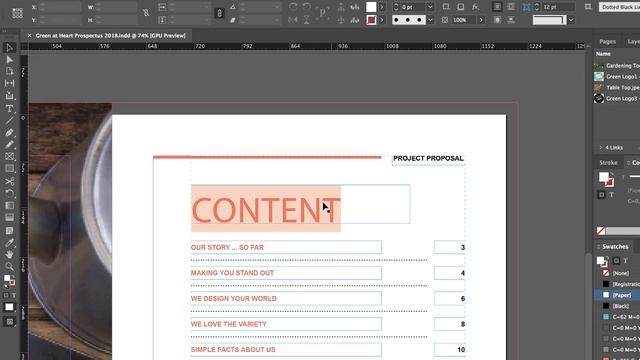
Task: Open the object style Dotted Black Line dropdown
Action: [619, 7]
